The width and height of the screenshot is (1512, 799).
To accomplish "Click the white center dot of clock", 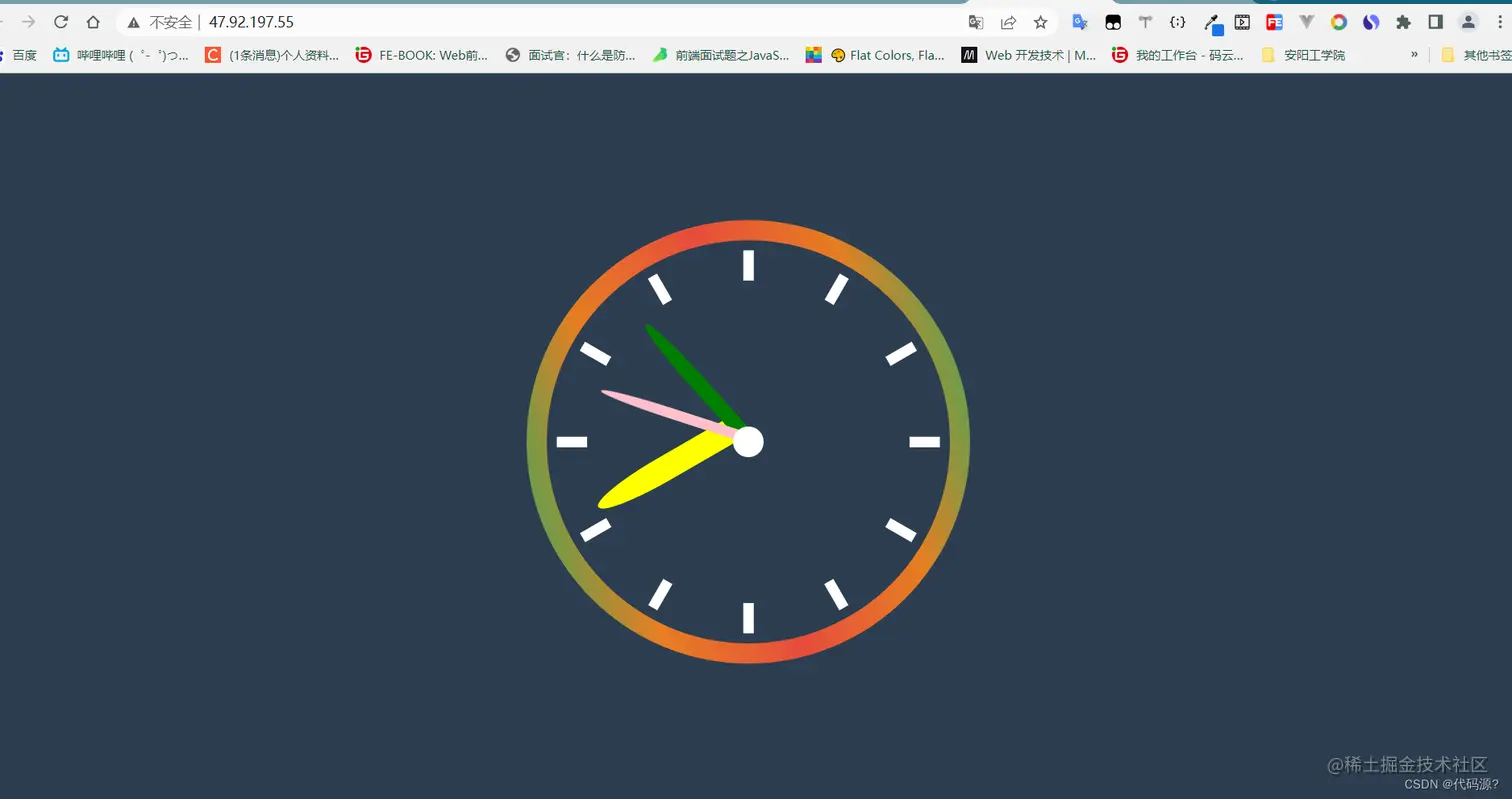I will pyautogui.click(x=748, y=441).
